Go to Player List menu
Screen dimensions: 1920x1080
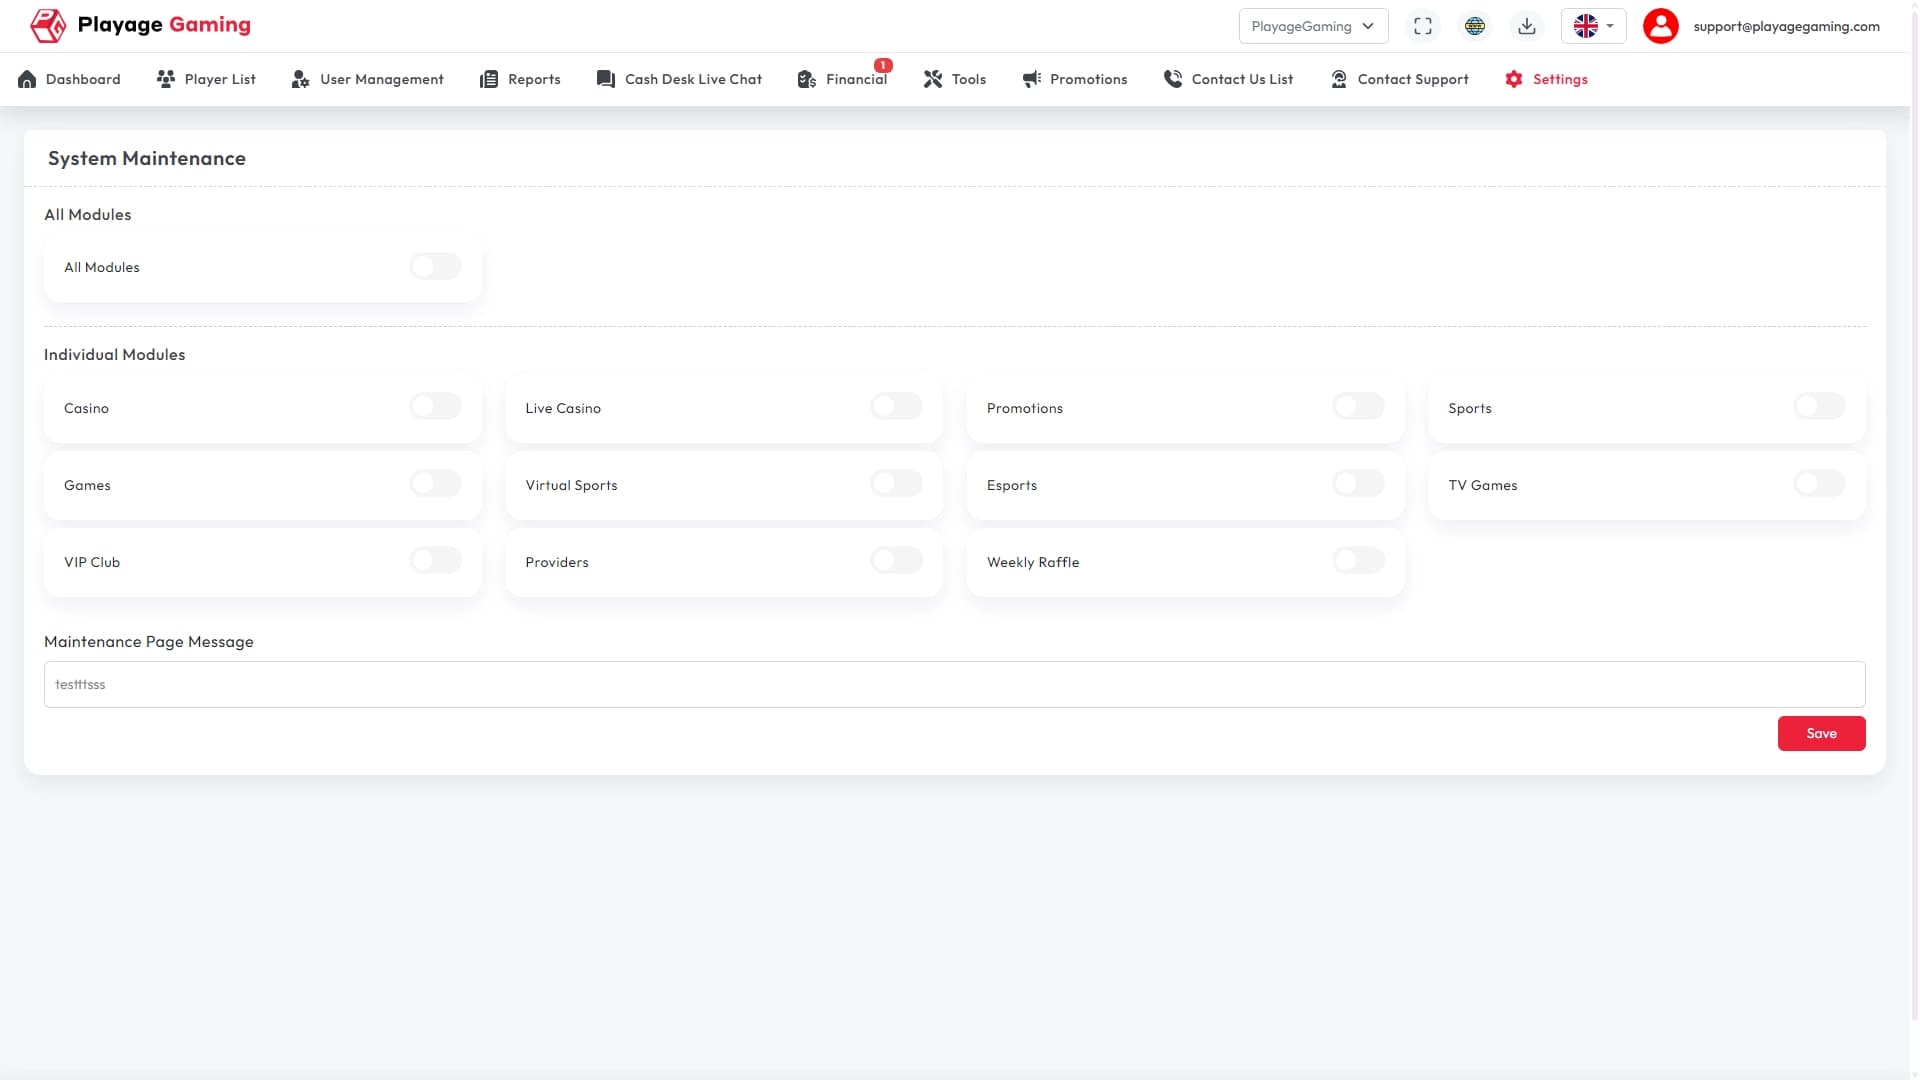pos(206,79)
